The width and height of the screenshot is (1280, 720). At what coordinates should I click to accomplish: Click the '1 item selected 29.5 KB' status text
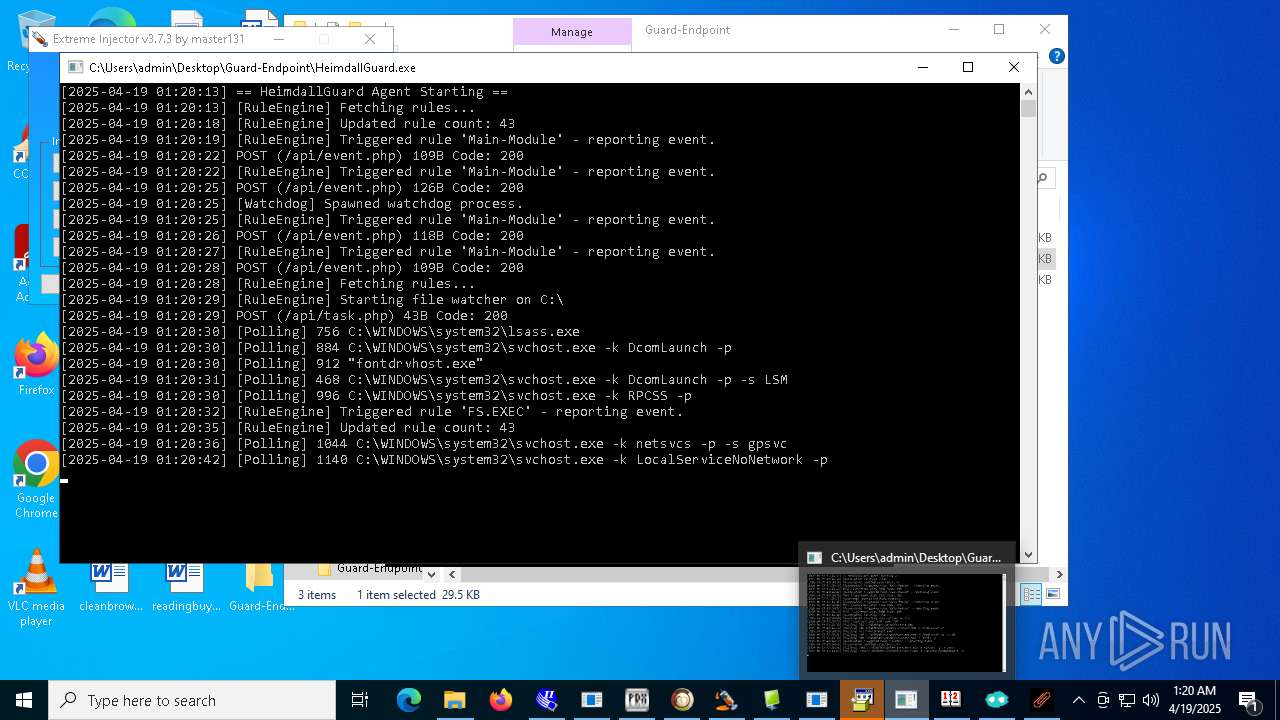(418, 595)
